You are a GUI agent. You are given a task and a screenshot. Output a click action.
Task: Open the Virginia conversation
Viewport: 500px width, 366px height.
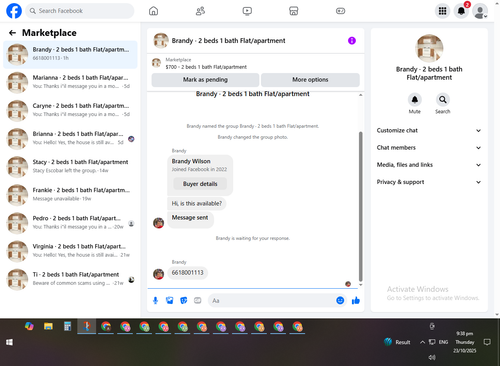point(70,251)
